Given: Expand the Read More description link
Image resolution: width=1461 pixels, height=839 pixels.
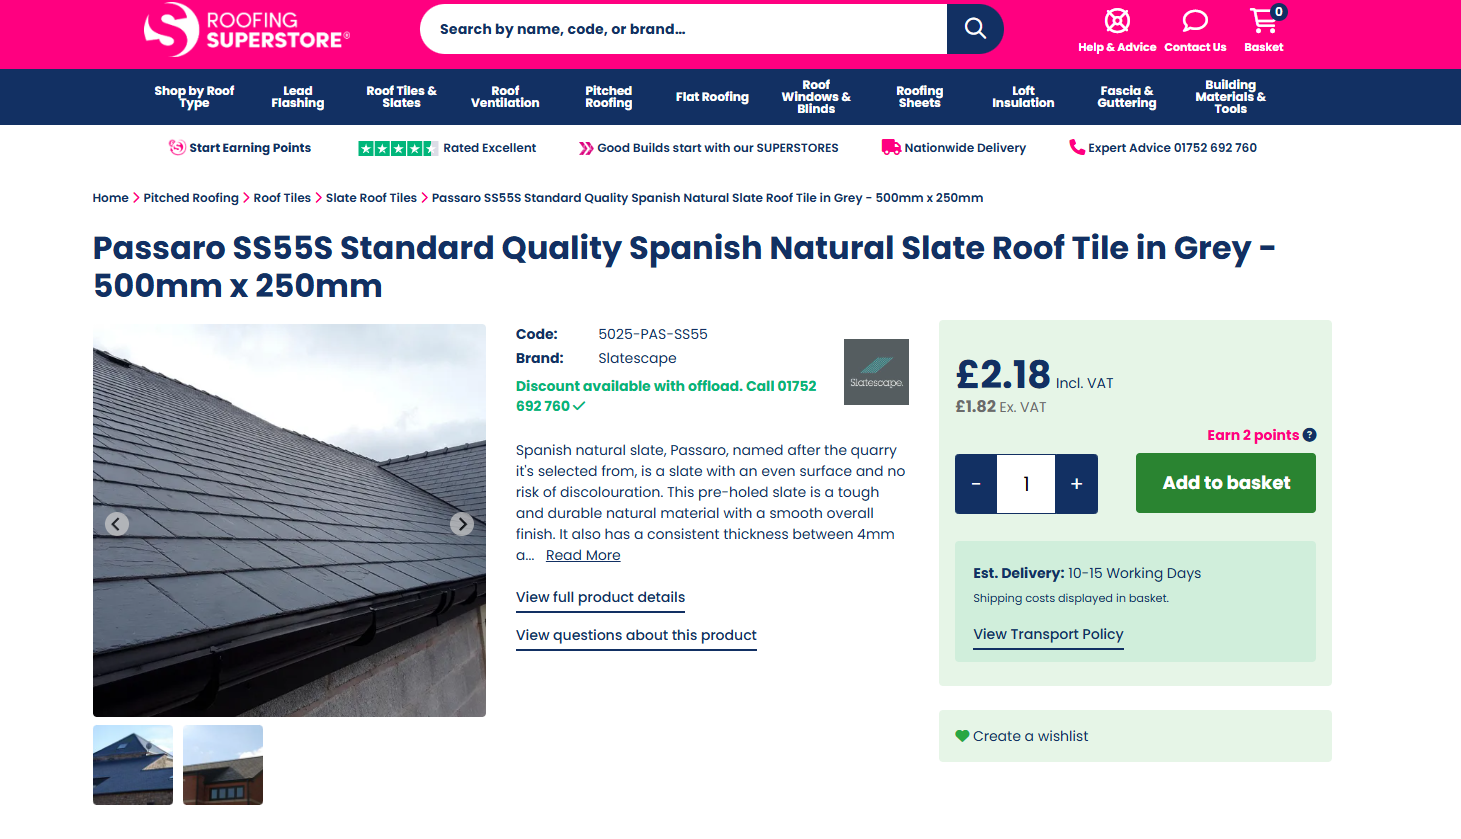Looking at the screenshot, I should click(583, 555).
